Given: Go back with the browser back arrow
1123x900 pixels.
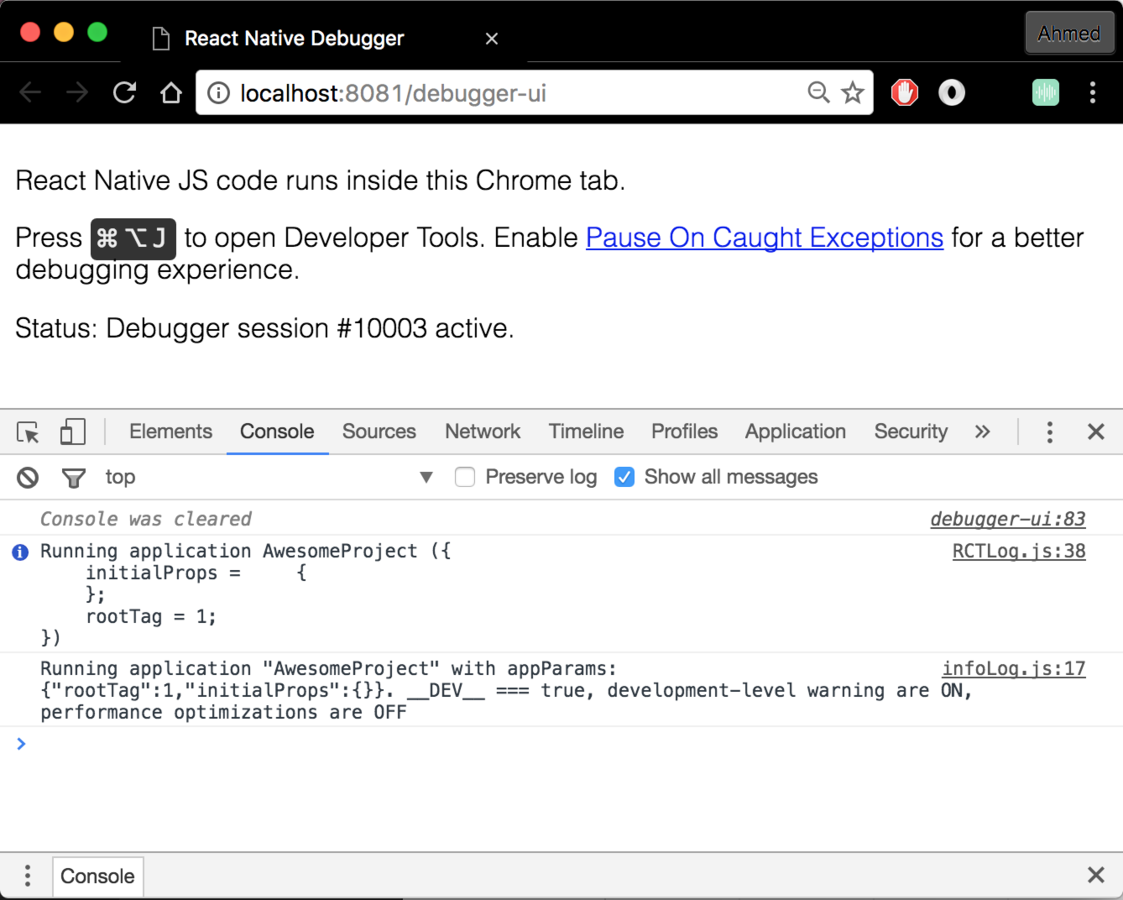Looking at the screenshot, I should pyautogui.click(x=30, y=92).
